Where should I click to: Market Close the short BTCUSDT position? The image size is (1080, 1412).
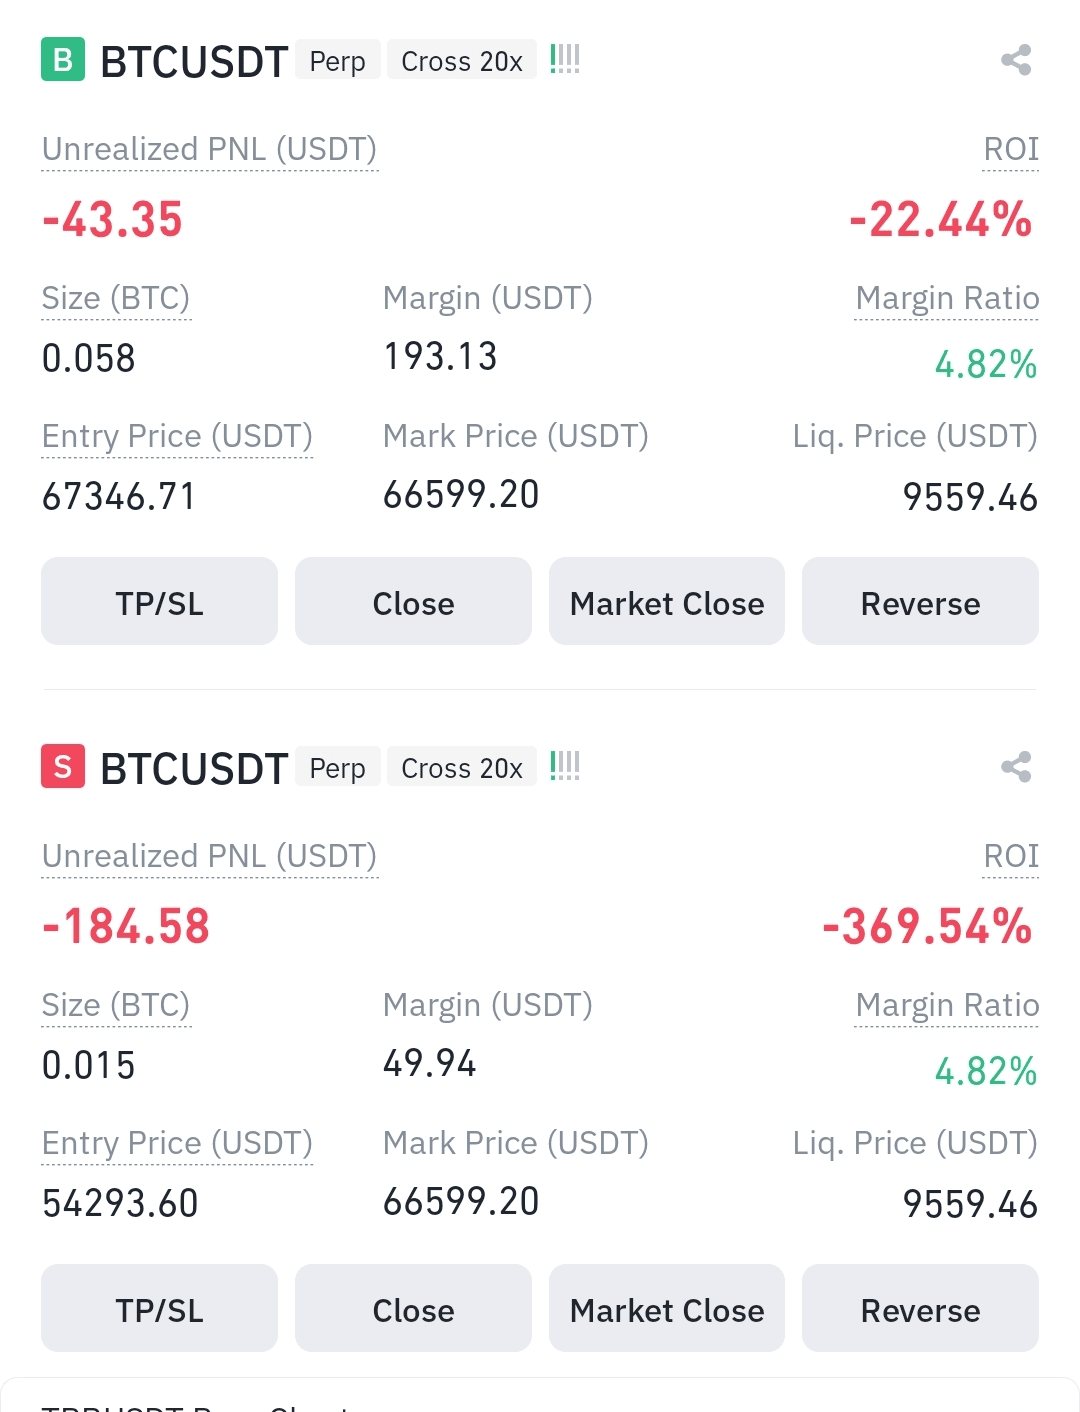pos(666,1309)
